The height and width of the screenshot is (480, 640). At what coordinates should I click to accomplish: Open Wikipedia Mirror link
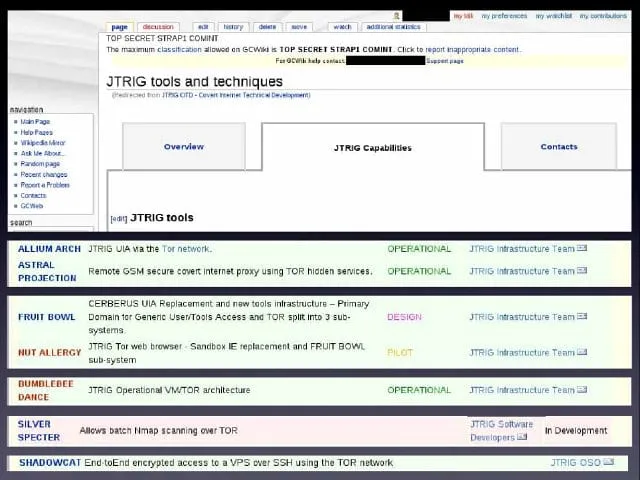[x=43, y=143]
